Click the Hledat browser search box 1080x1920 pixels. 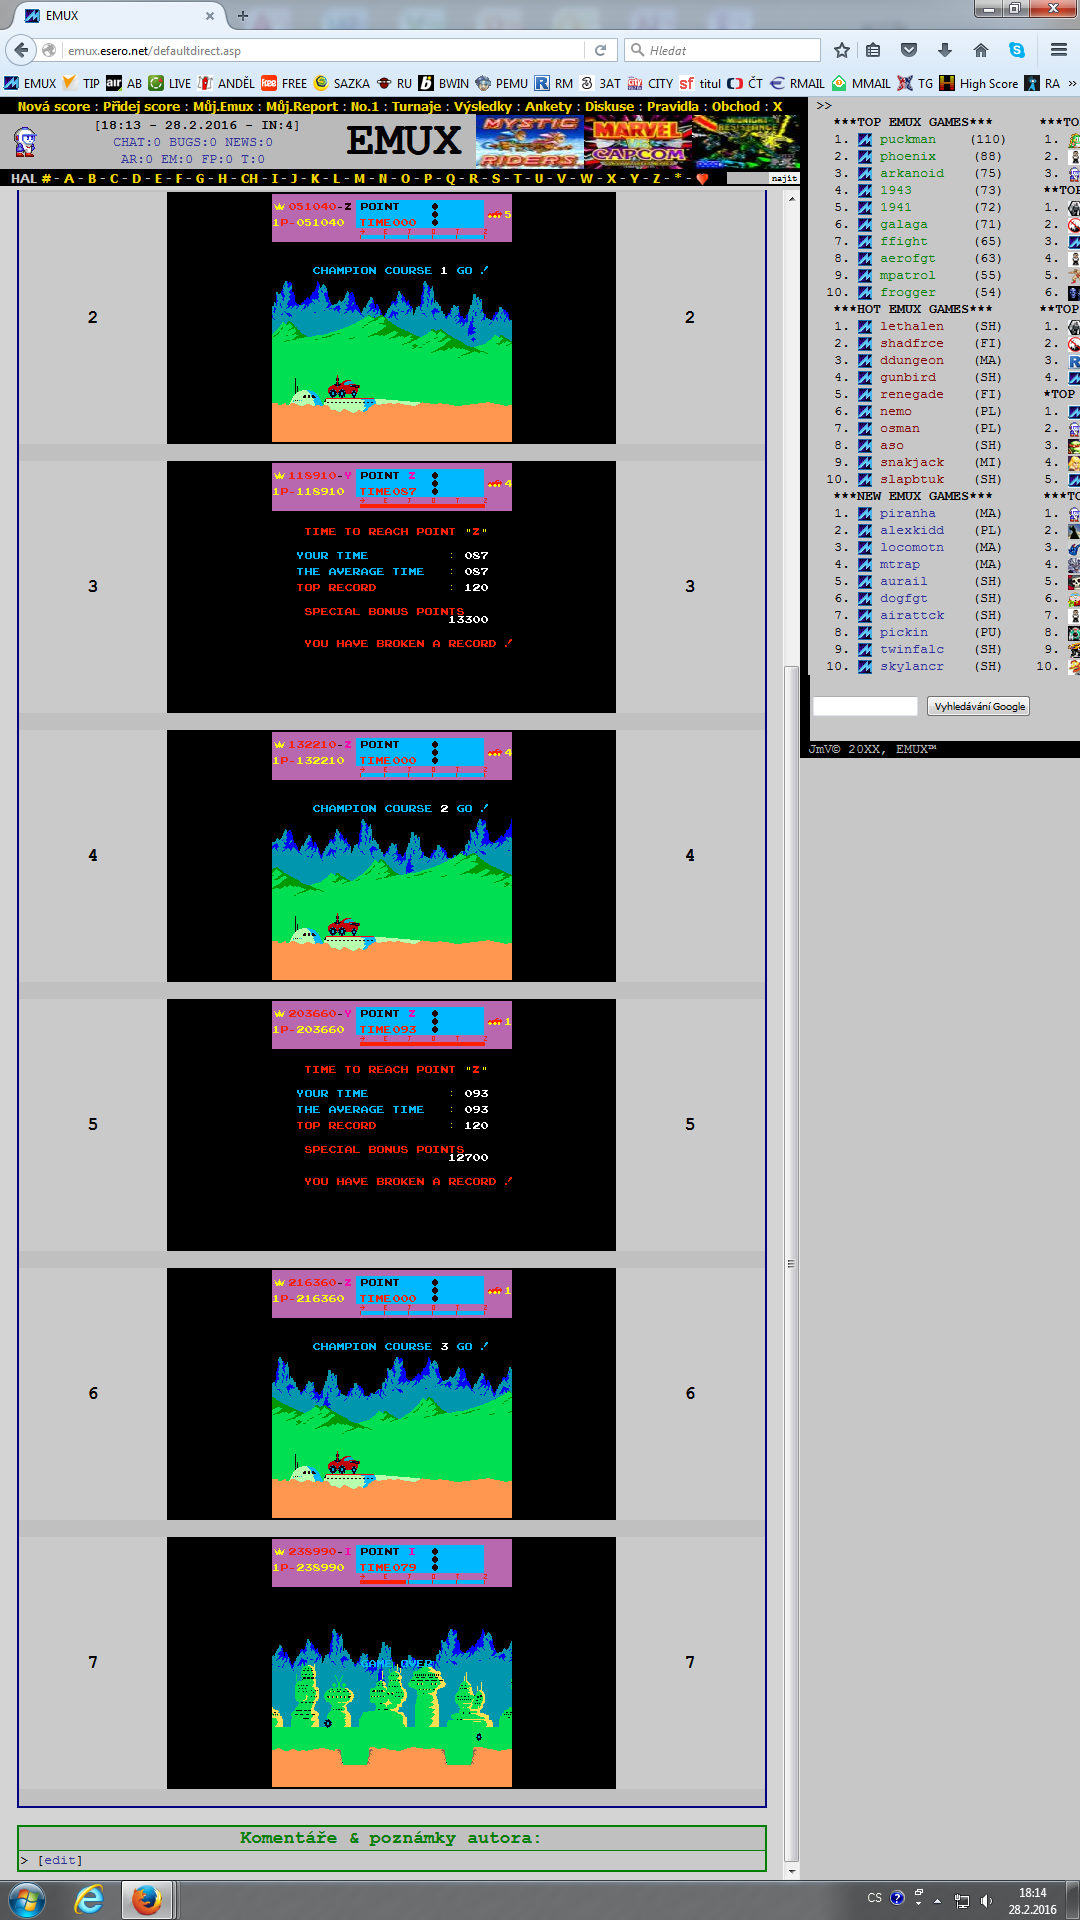(722, 50)
